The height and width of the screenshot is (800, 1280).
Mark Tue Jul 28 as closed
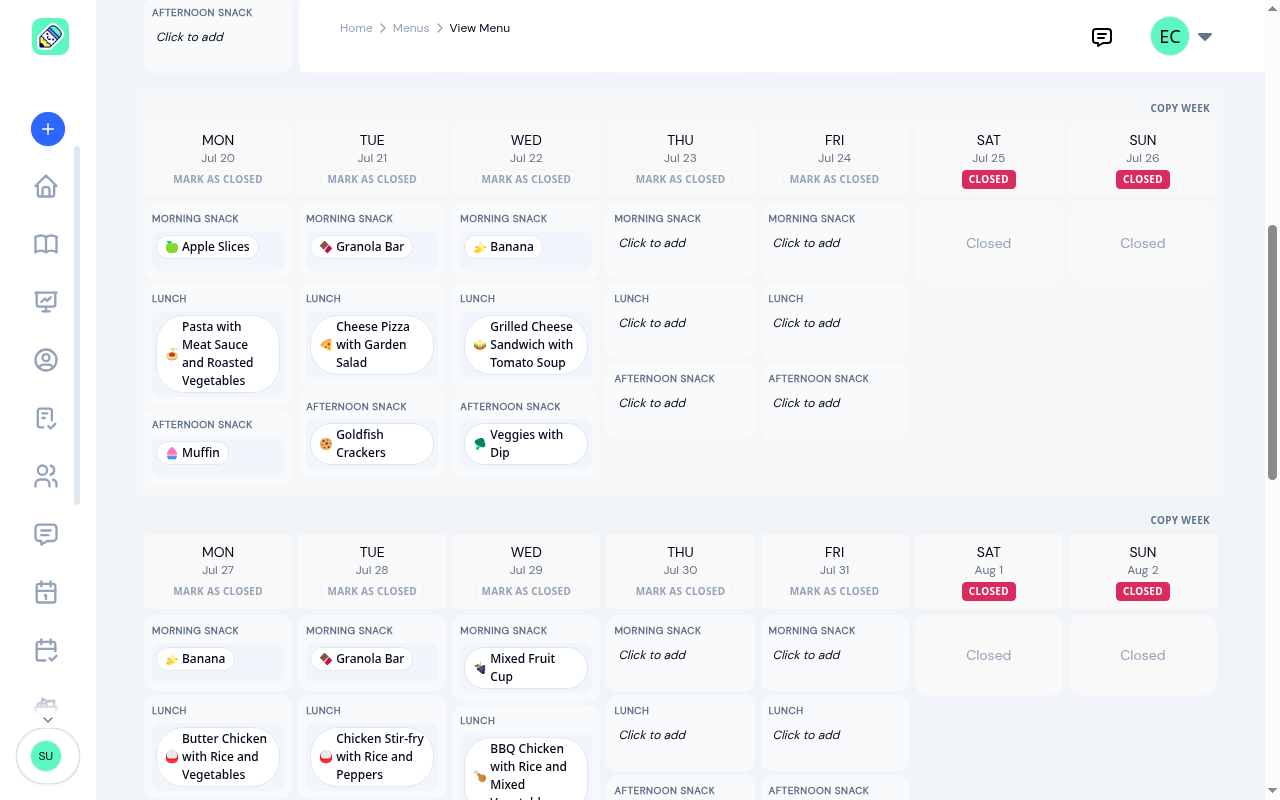point(372,591)
